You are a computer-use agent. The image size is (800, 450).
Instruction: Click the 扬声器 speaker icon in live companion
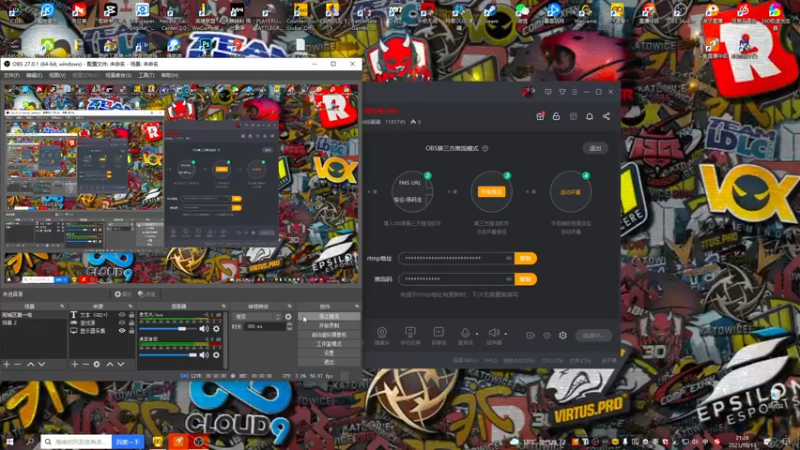[x=493, y=333]
